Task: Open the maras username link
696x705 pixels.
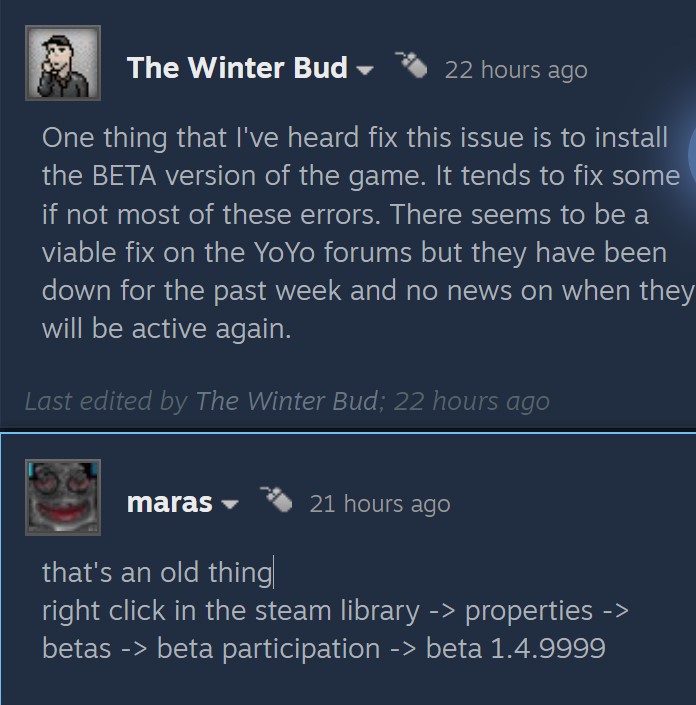Action: point(169,503)
